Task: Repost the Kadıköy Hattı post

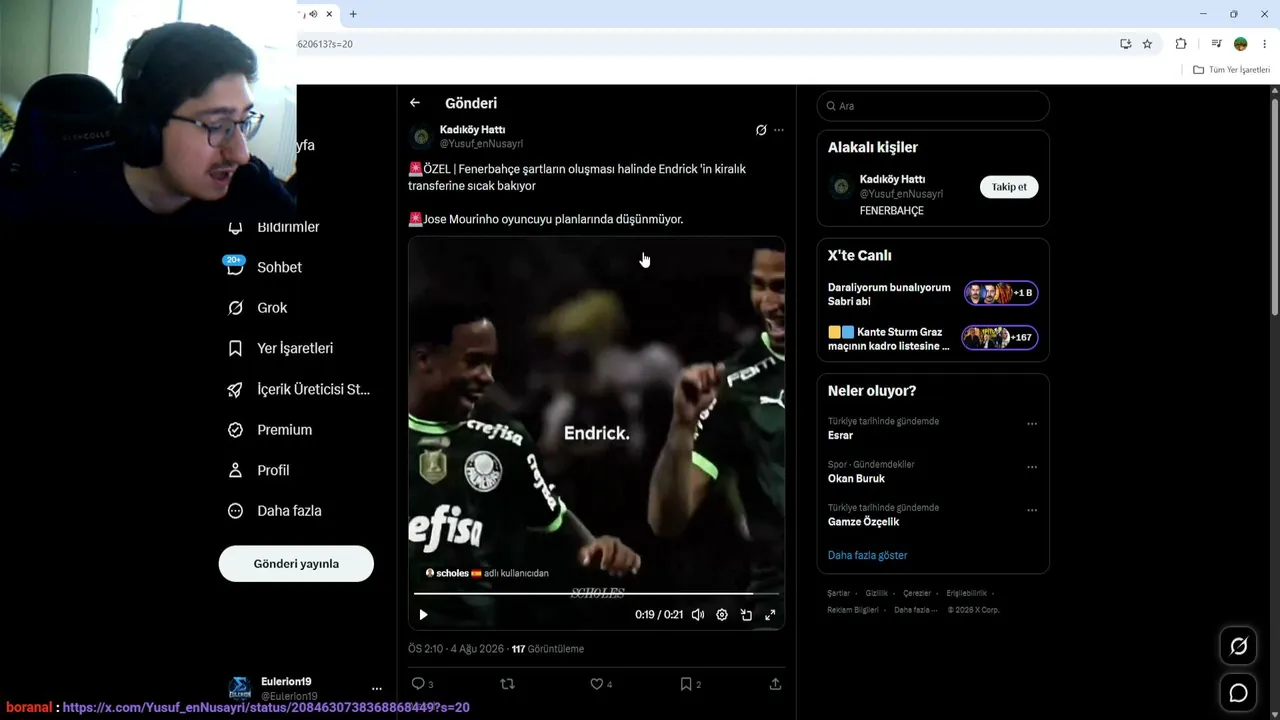Action: [507, 684]
